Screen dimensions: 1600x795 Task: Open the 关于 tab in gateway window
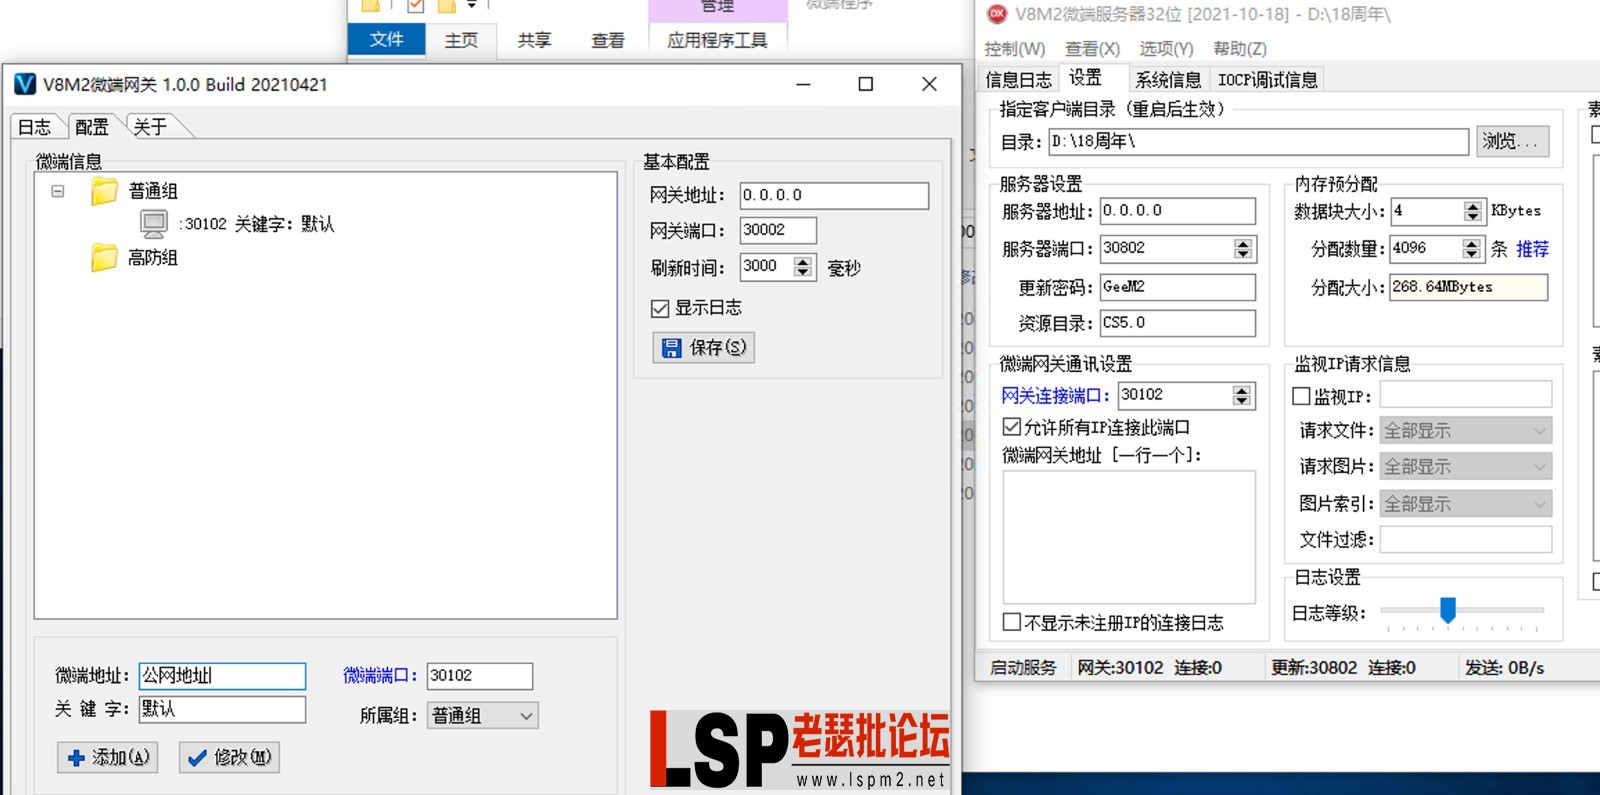pyautogui.click(x=151, y=127)
